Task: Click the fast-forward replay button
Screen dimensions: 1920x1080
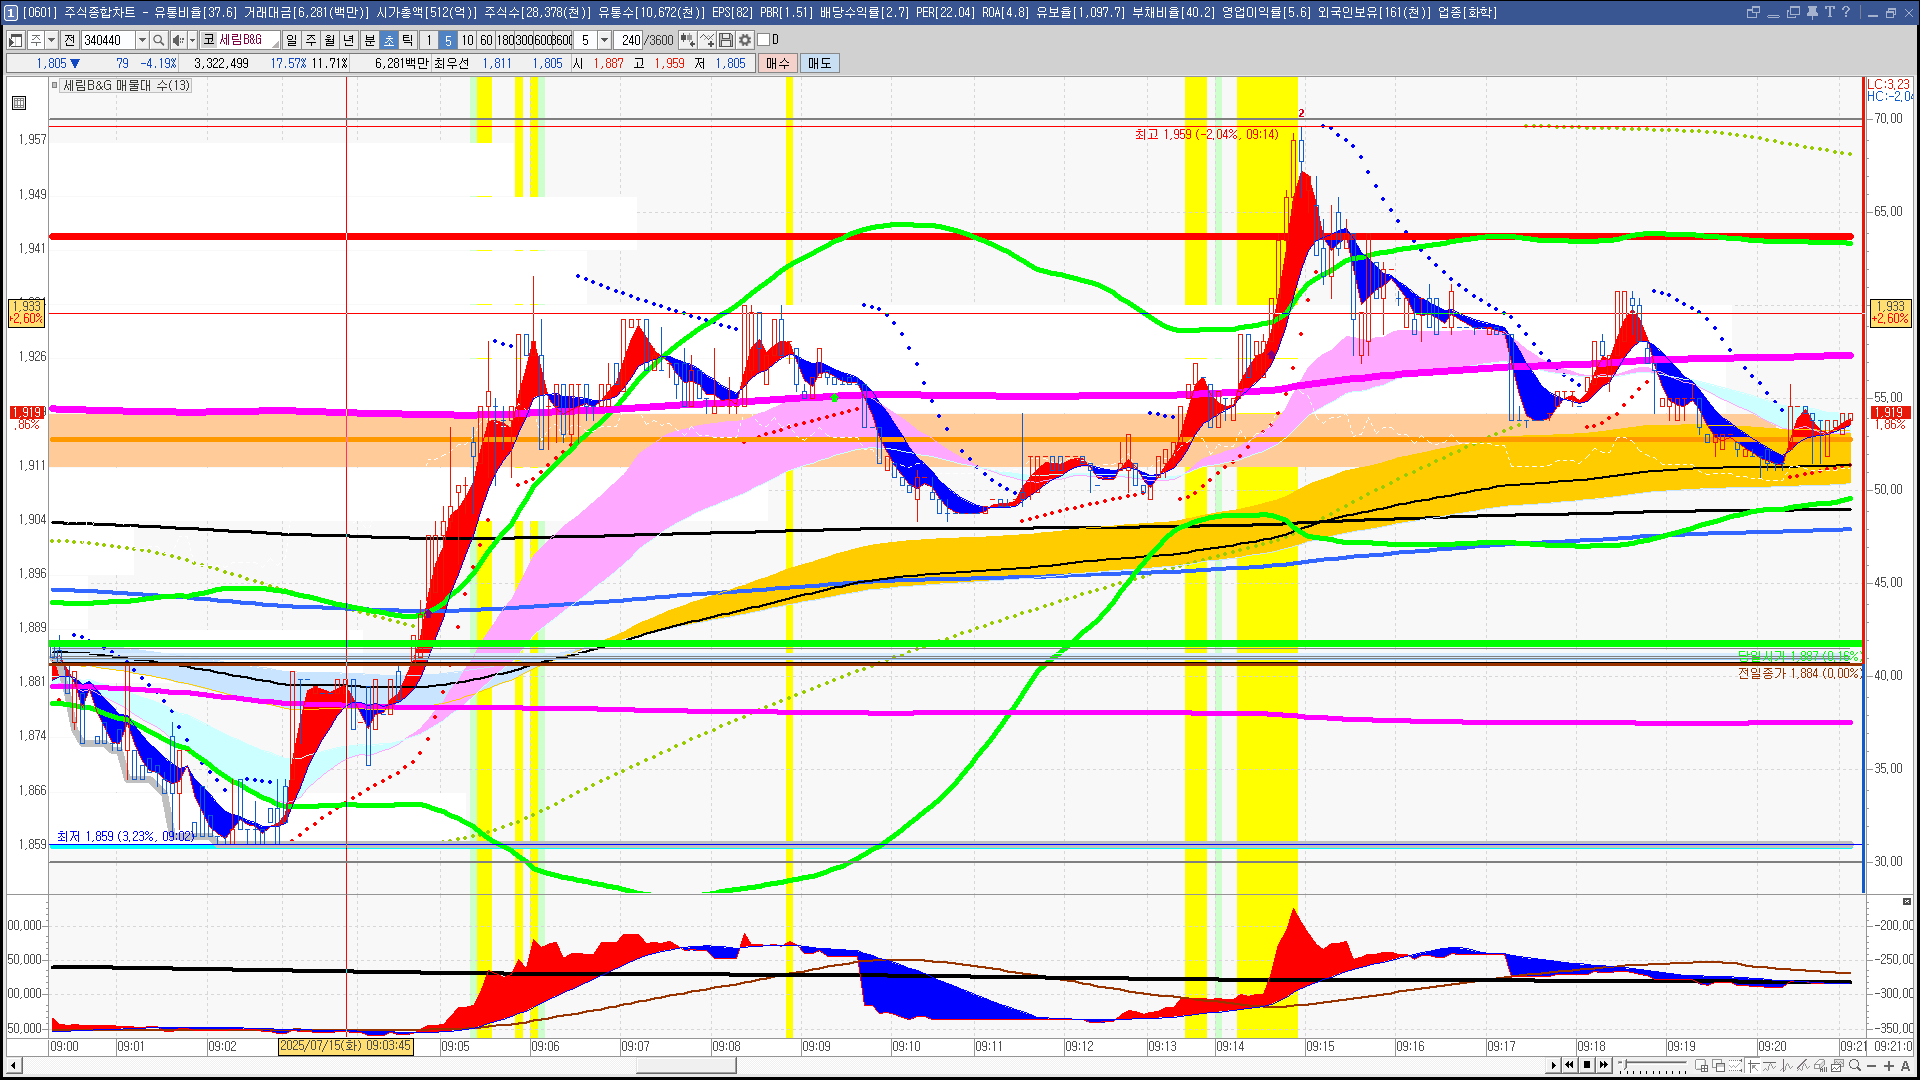Action: click(x=1604, y=1065)
